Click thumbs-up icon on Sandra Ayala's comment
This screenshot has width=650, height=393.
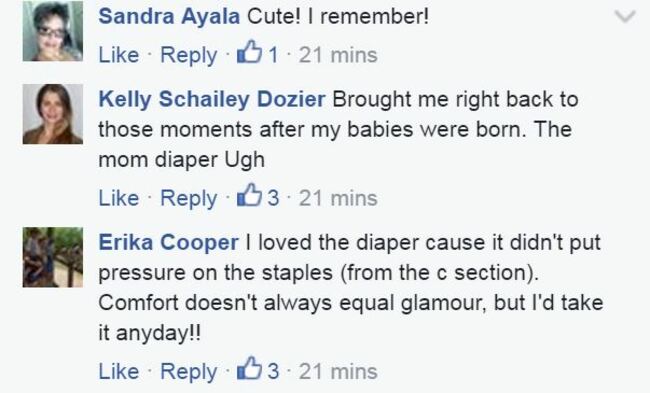point(249,52)
